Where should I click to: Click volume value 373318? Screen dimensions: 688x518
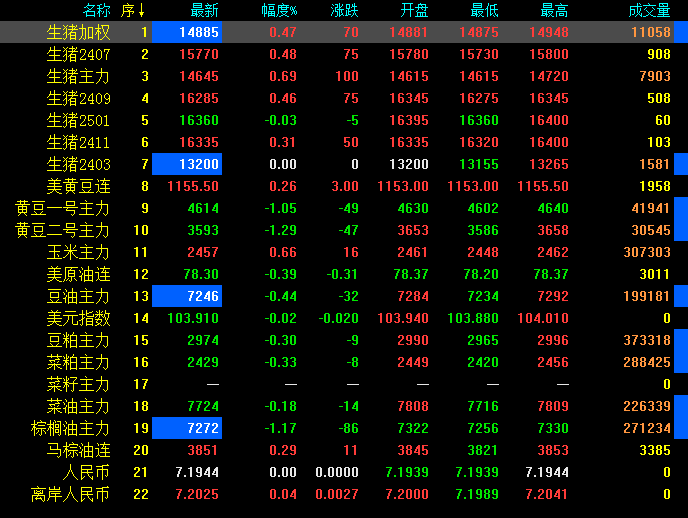(x=647, y=340)
